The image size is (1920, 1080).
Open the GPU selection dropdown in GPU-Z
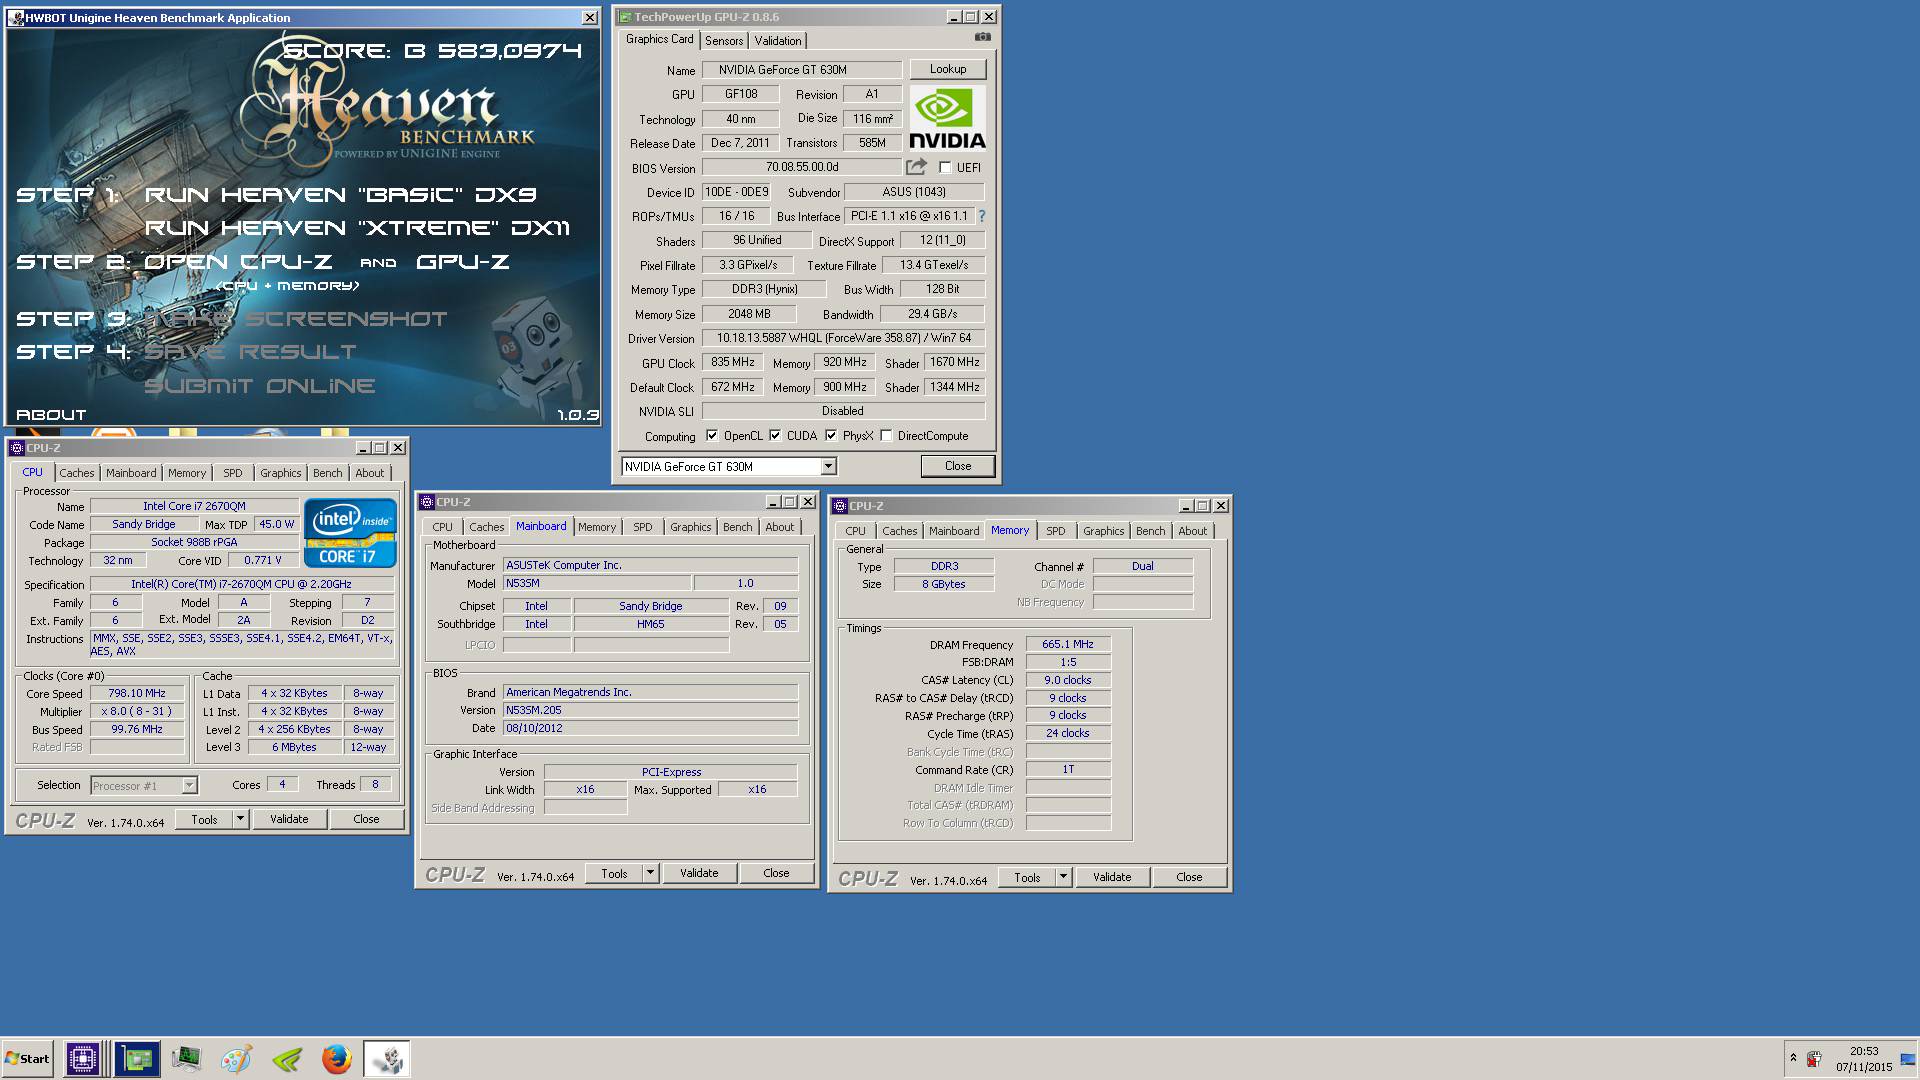[x=828, y=467]
